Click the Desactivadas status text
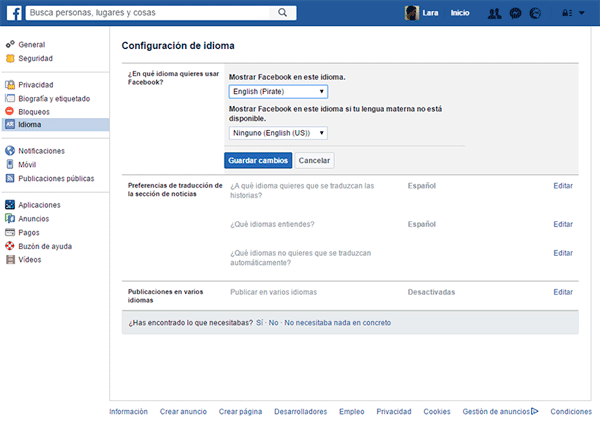This screenshot has width=600, height=430. [x=431, y=292]
